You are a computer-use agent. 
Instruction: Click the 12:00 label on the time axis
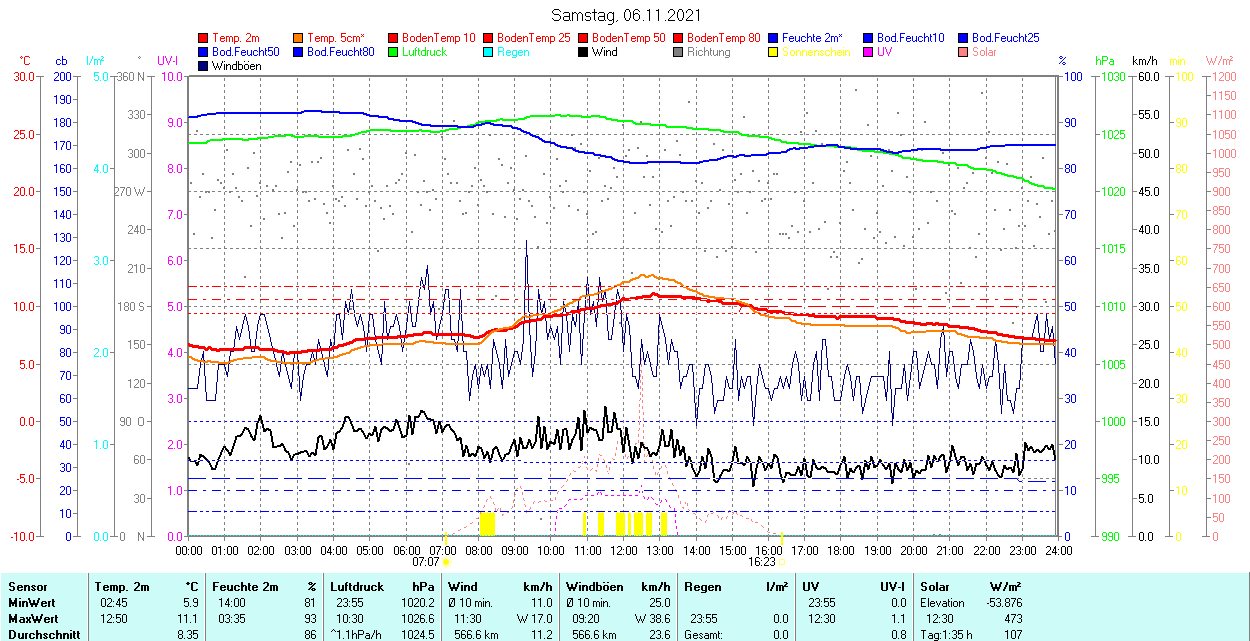point(624,550)
